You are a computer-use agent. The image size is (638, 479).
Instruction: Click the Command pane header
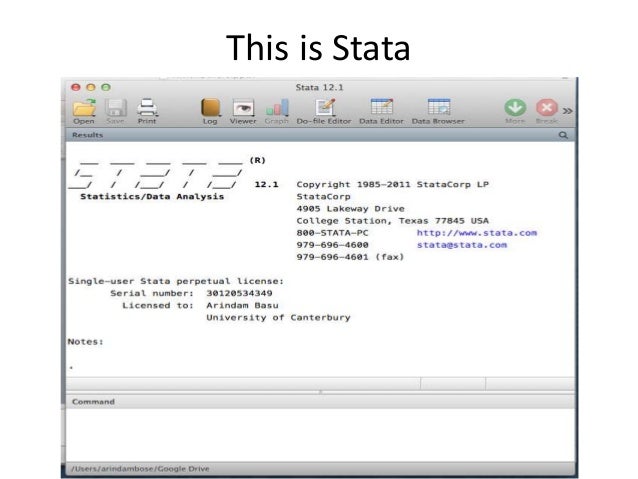coord(320,402)
